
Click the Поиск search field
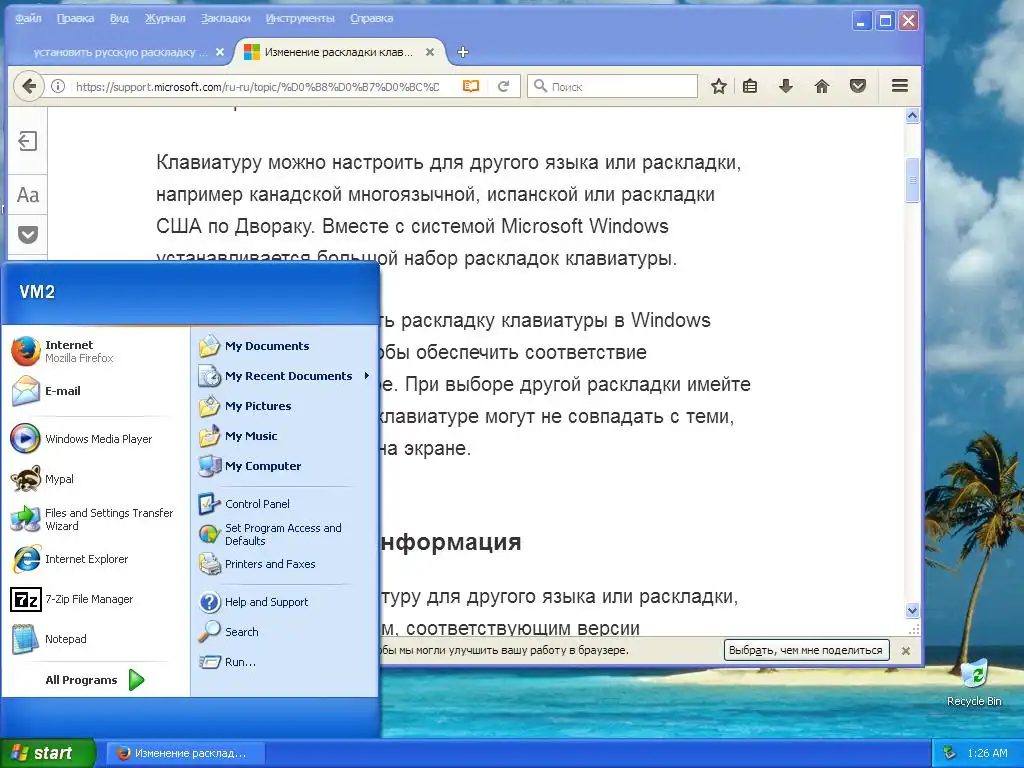613,86
